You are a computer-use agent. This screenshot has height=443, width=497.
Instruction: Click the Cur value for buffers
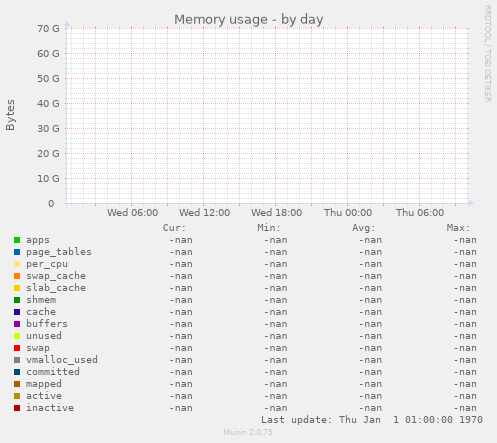click(x=181, y=324)
